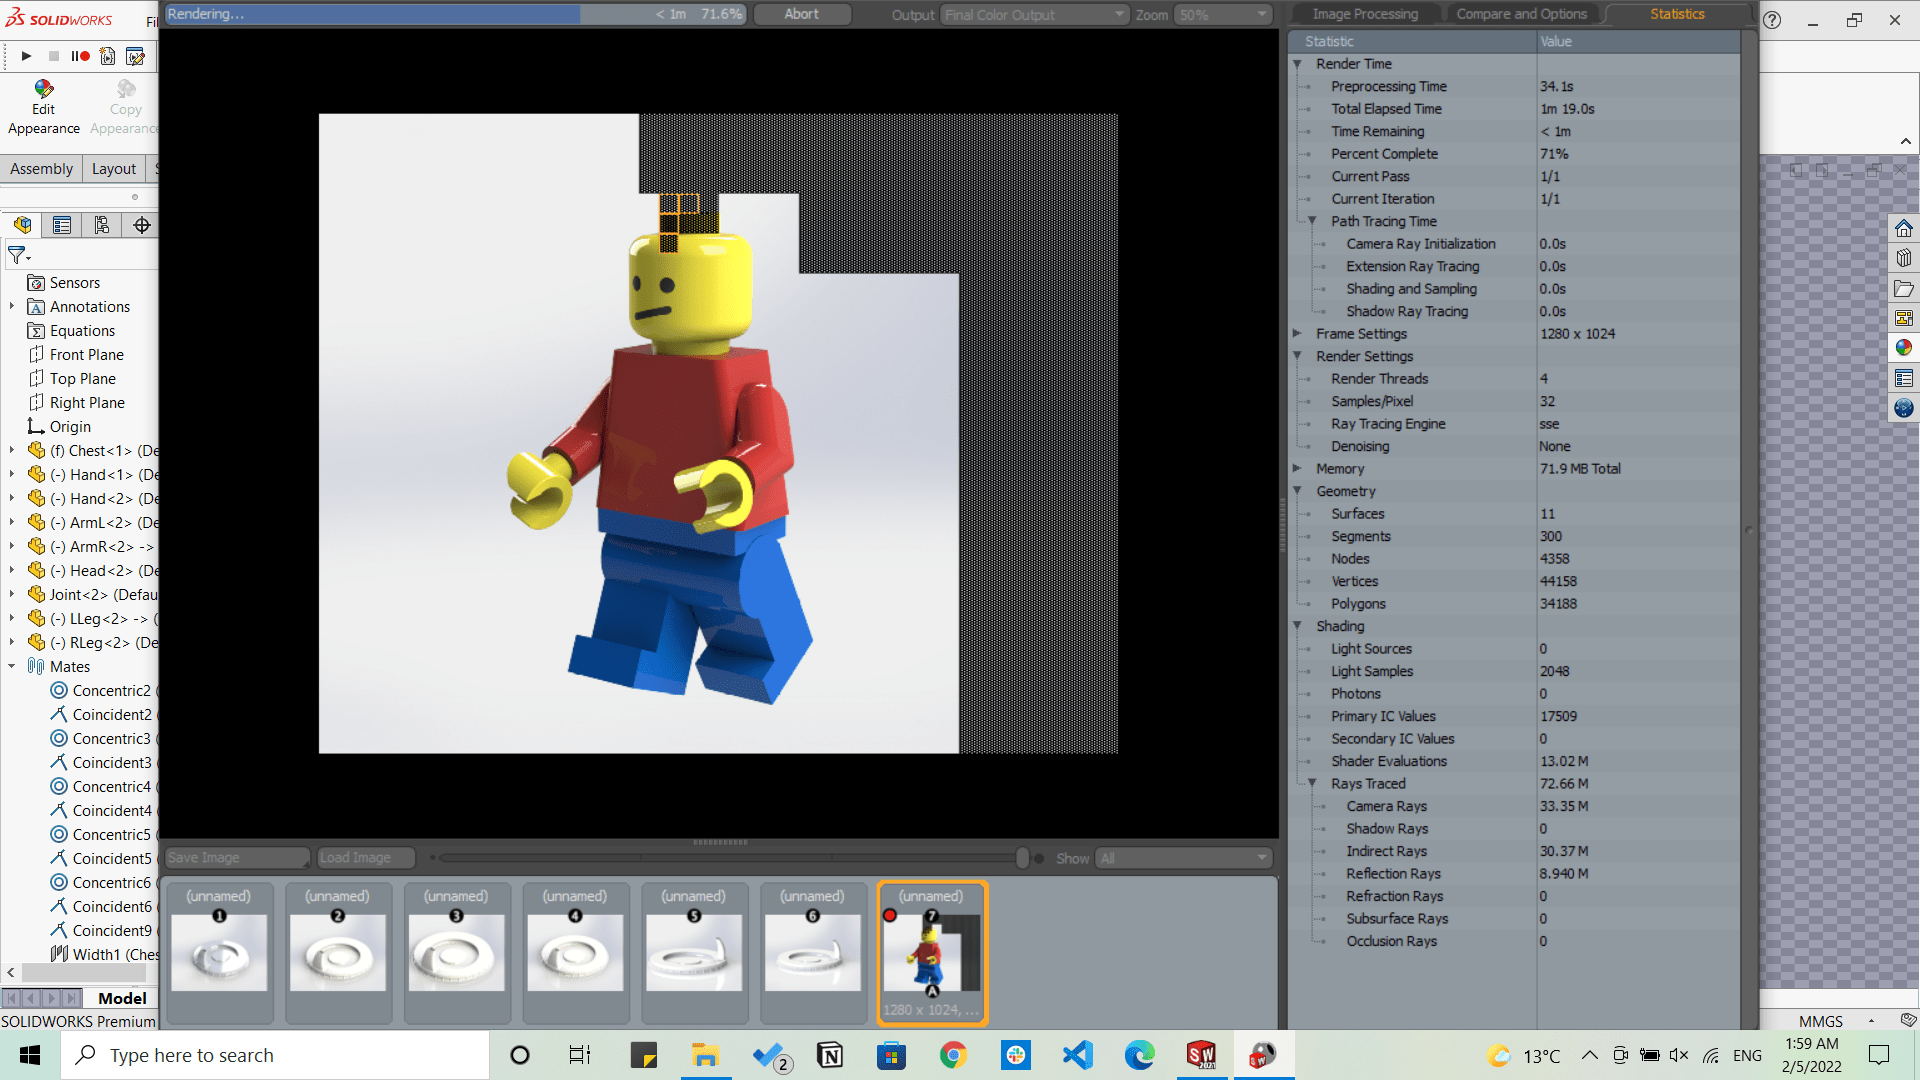
Task: Open File Explorer from taskbar
Action: [x=705, y=1055]
